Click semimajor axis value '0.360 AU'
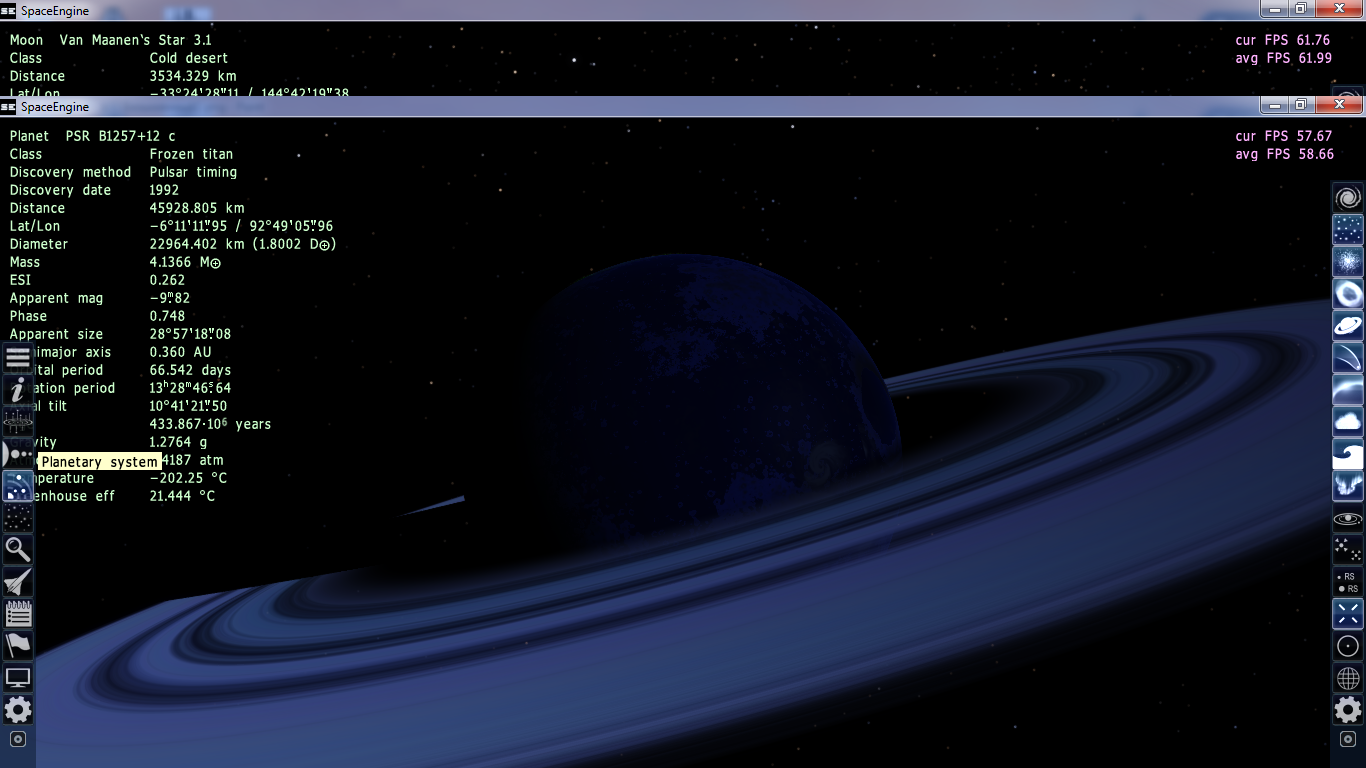 180,352
